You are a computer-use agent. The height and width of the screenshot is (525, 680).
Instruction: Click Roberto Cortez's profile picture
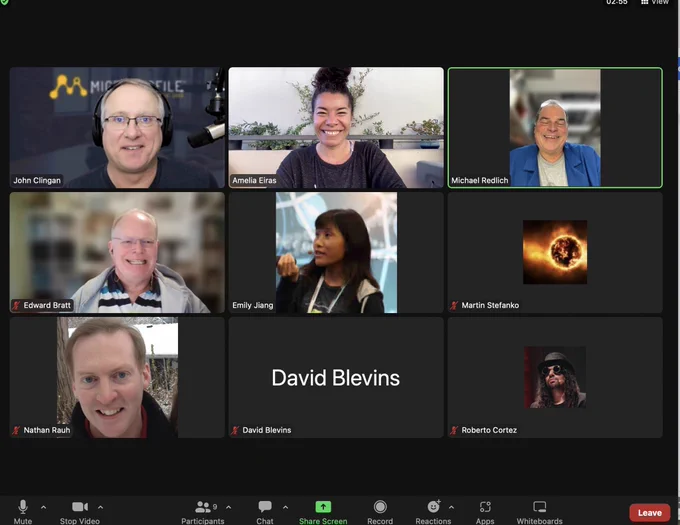[555, 377]
